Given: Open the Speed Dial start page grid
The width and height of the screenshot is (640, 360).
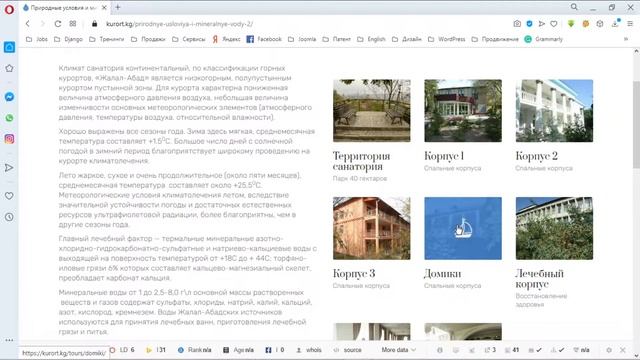Looking at the screenshot, I should 73,24.
